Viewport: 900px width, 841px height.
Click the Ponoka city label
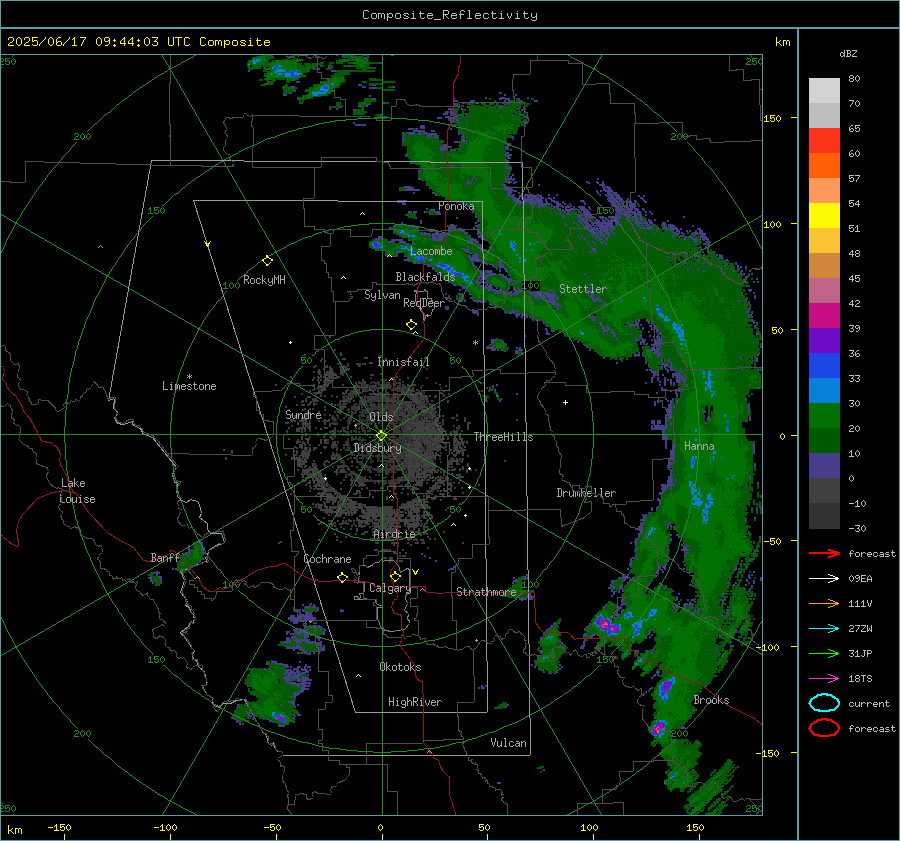coord(456,206)
